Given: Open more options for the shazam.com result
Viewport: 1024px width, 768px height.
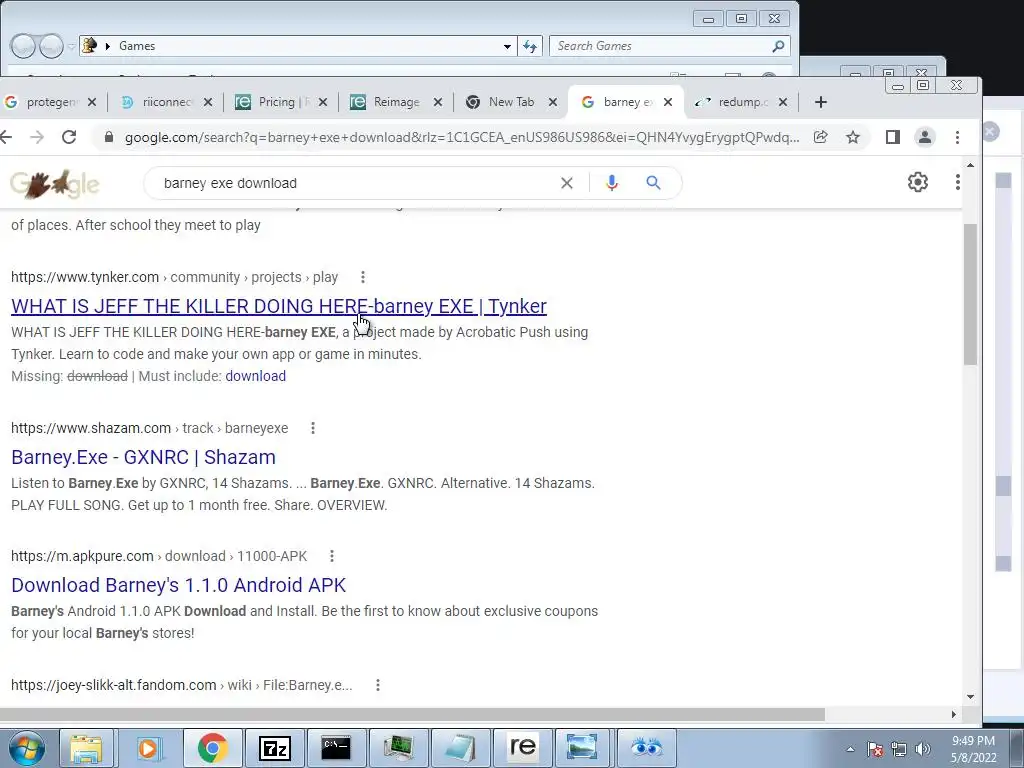Looking at the screenshot, I should pyautogui.click(x=313, y=428).
